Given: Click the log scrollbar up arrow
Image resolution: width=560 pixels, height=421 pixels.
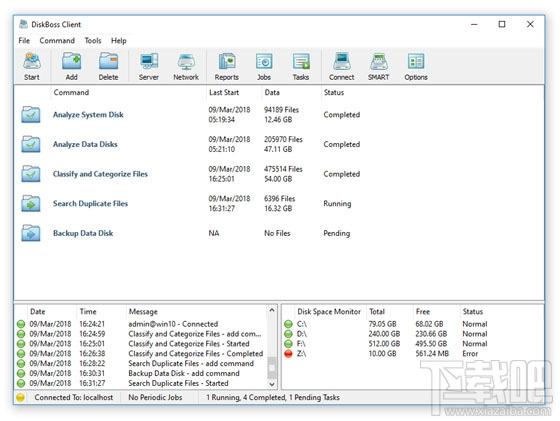Looking at the screenshot, I should (x=272, y=310).
